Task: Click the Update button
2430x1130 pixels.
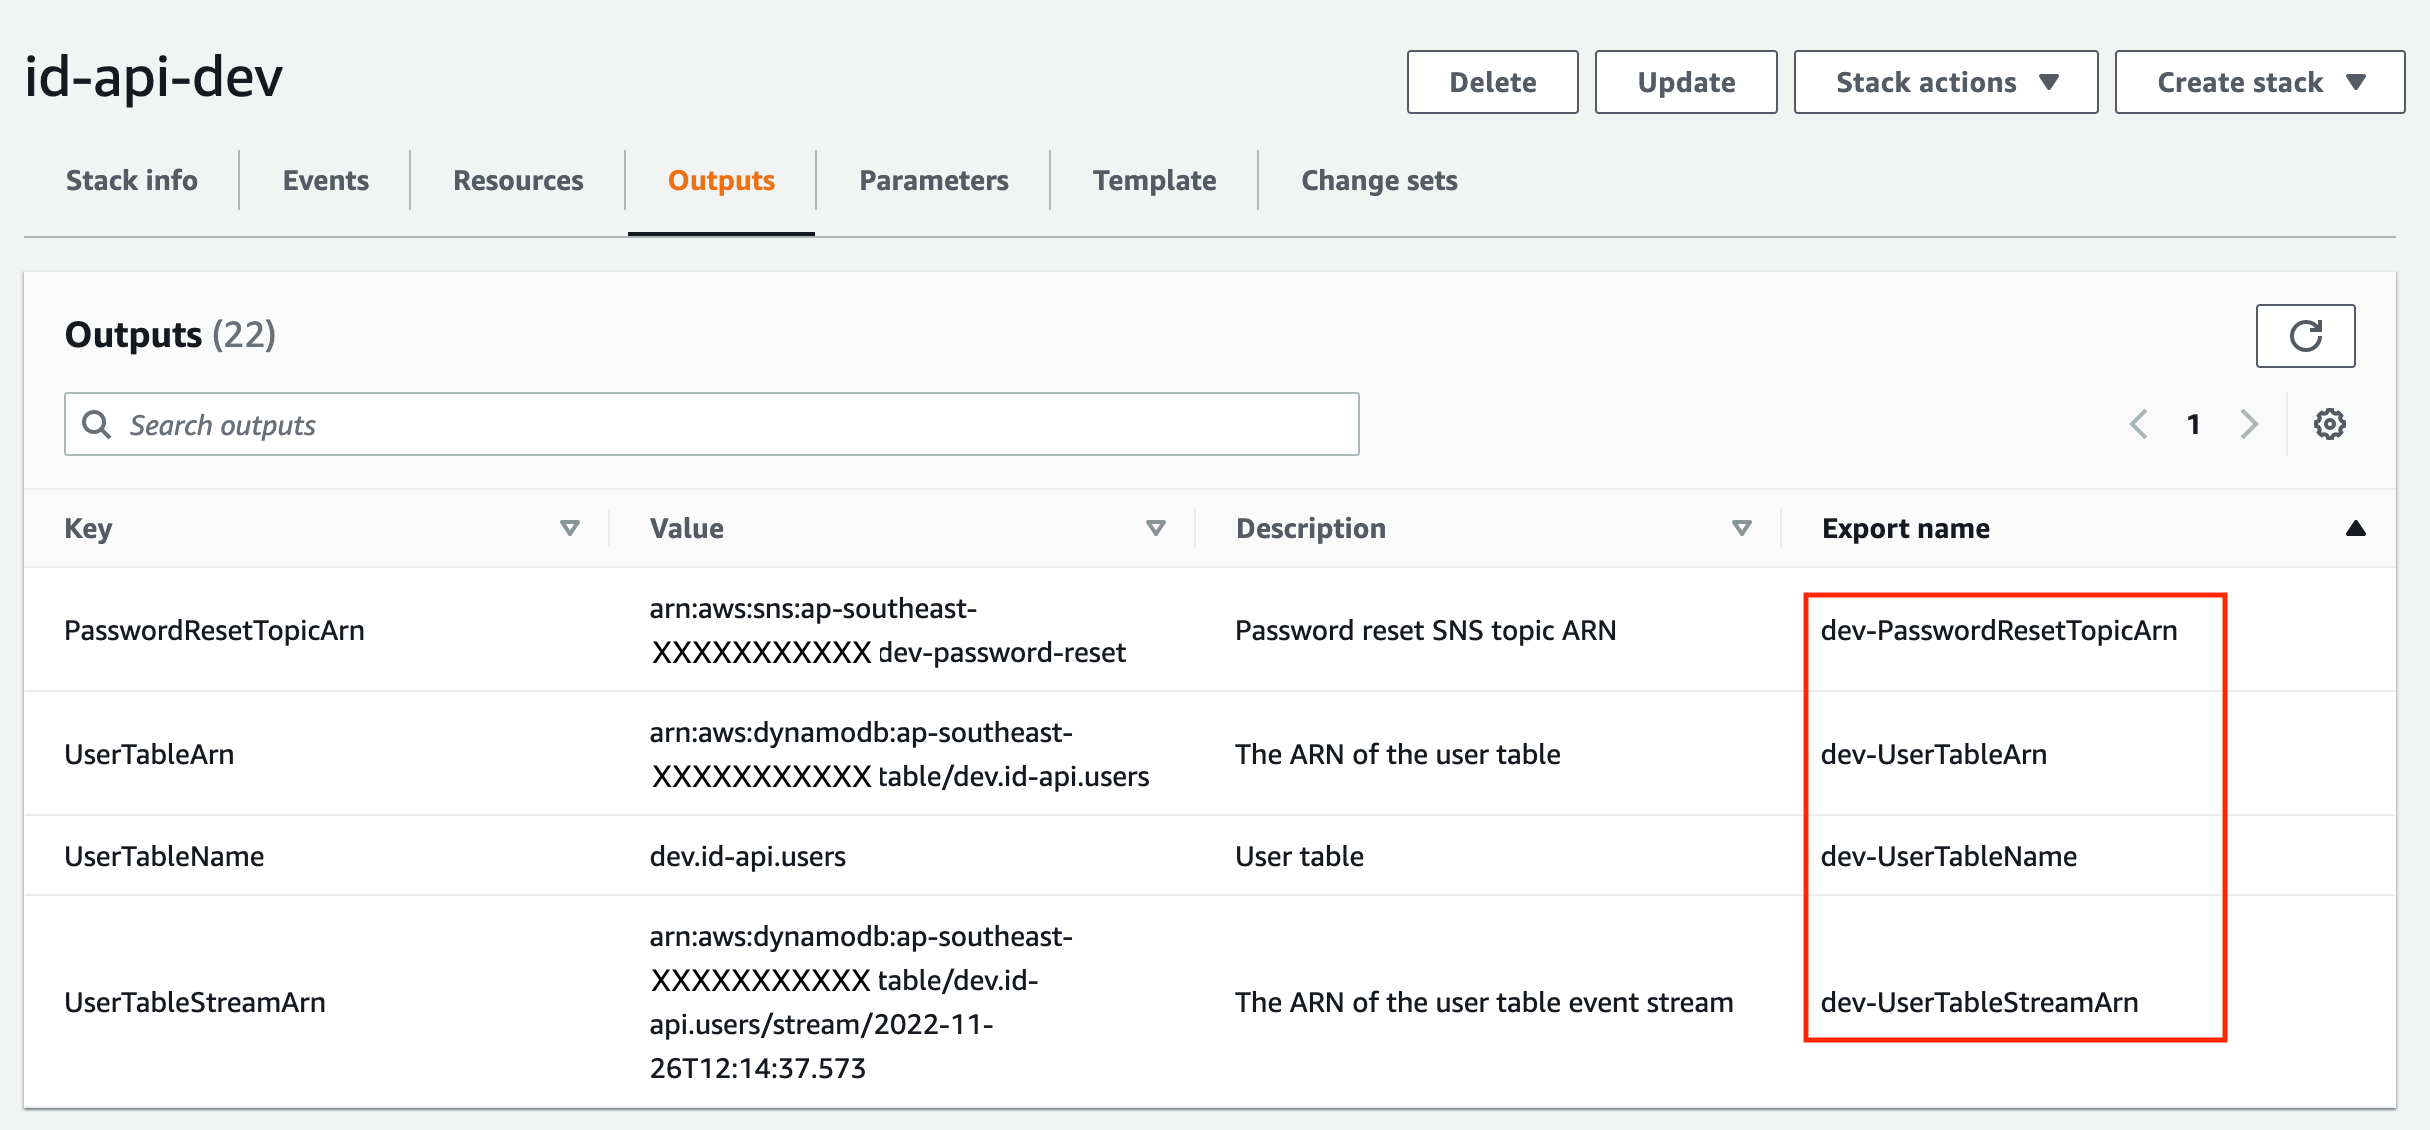Action: click(x=1685, y=81)
